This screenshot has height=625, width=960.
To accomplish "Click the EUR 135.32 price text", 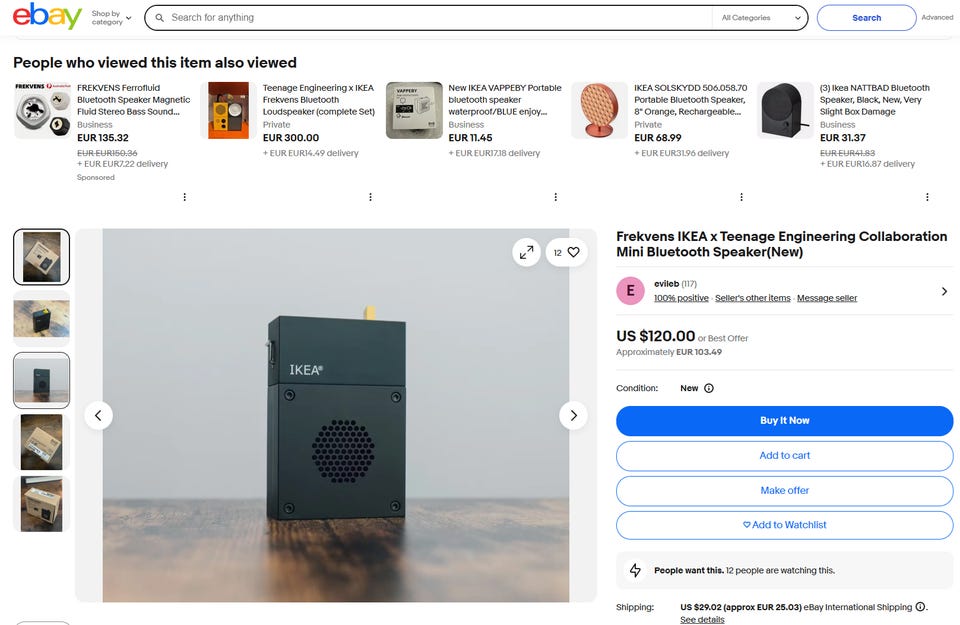I will pos(103,138).
